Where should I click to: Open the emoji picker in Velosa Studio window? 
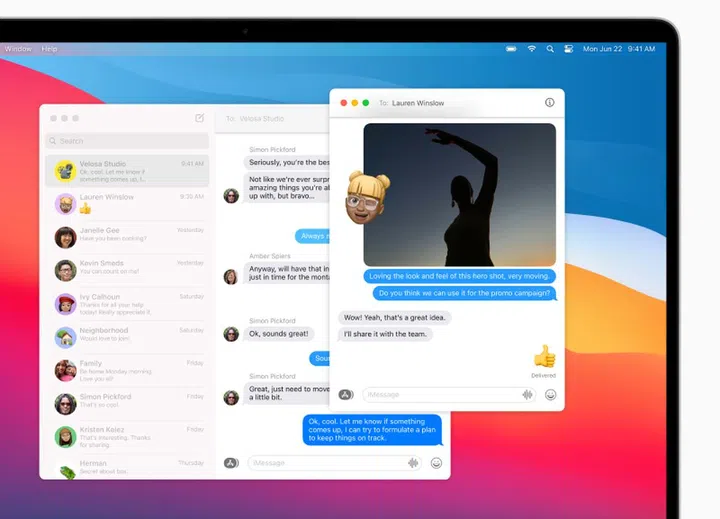click(x=436, y=463)
